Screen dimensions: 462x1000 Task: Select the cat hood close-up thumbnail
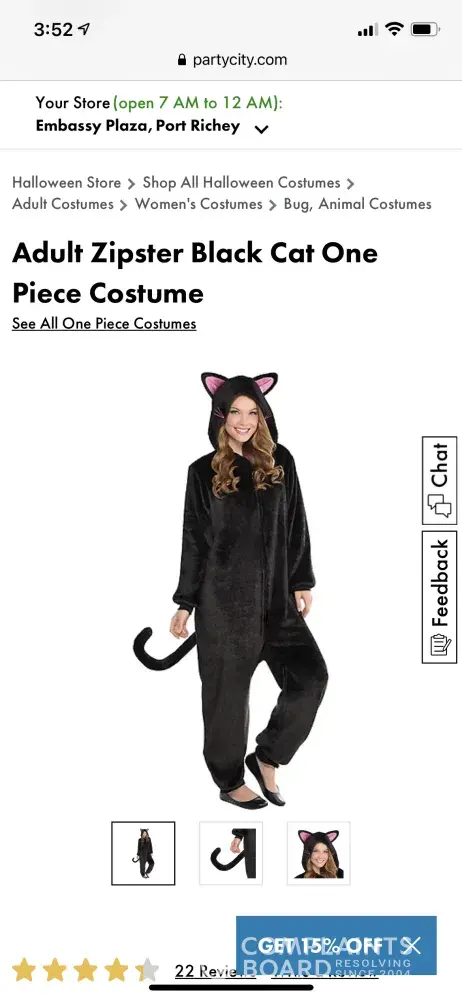point(318,853)
